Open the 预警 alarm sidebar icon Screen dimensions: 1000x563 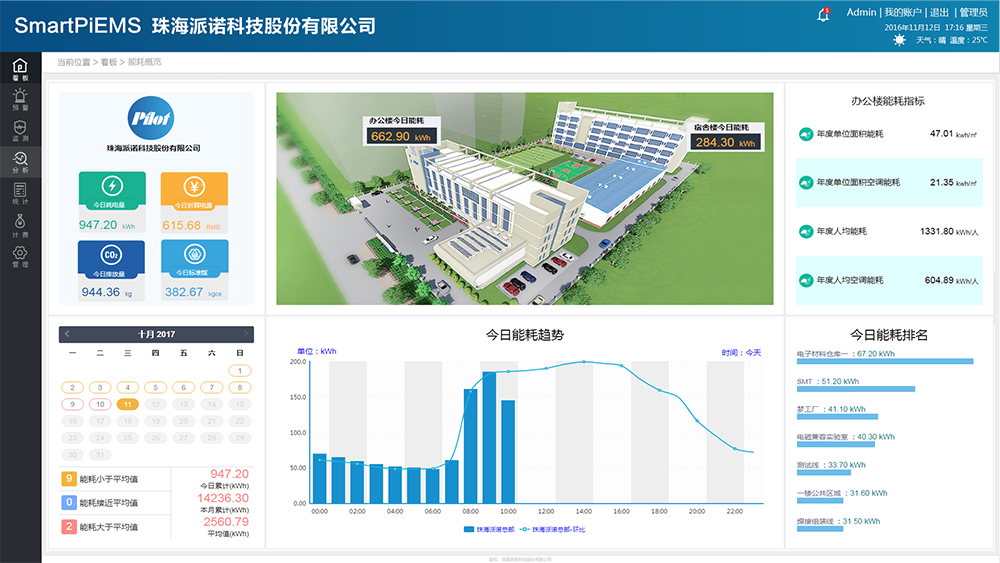tap(20, 98)
